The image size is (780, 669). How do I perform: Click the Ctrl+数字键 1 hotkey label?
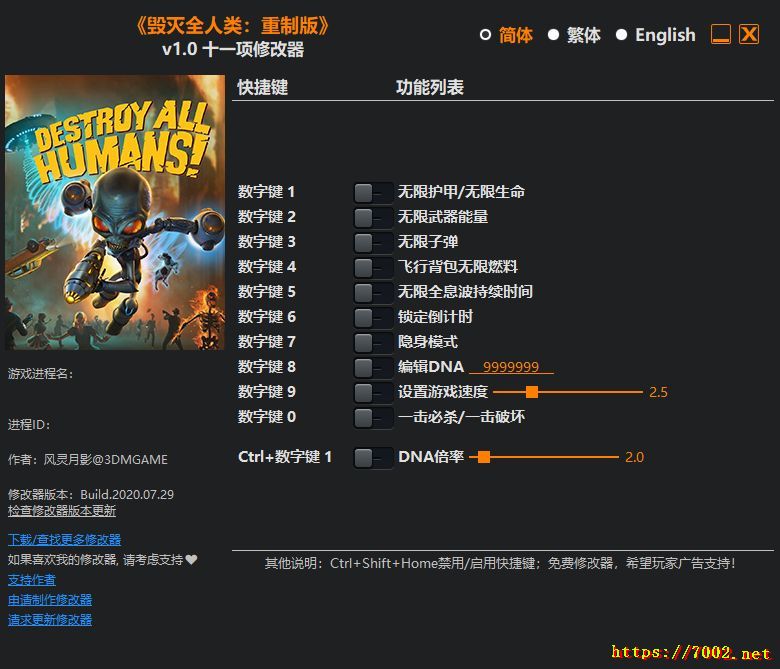(285, 457)
